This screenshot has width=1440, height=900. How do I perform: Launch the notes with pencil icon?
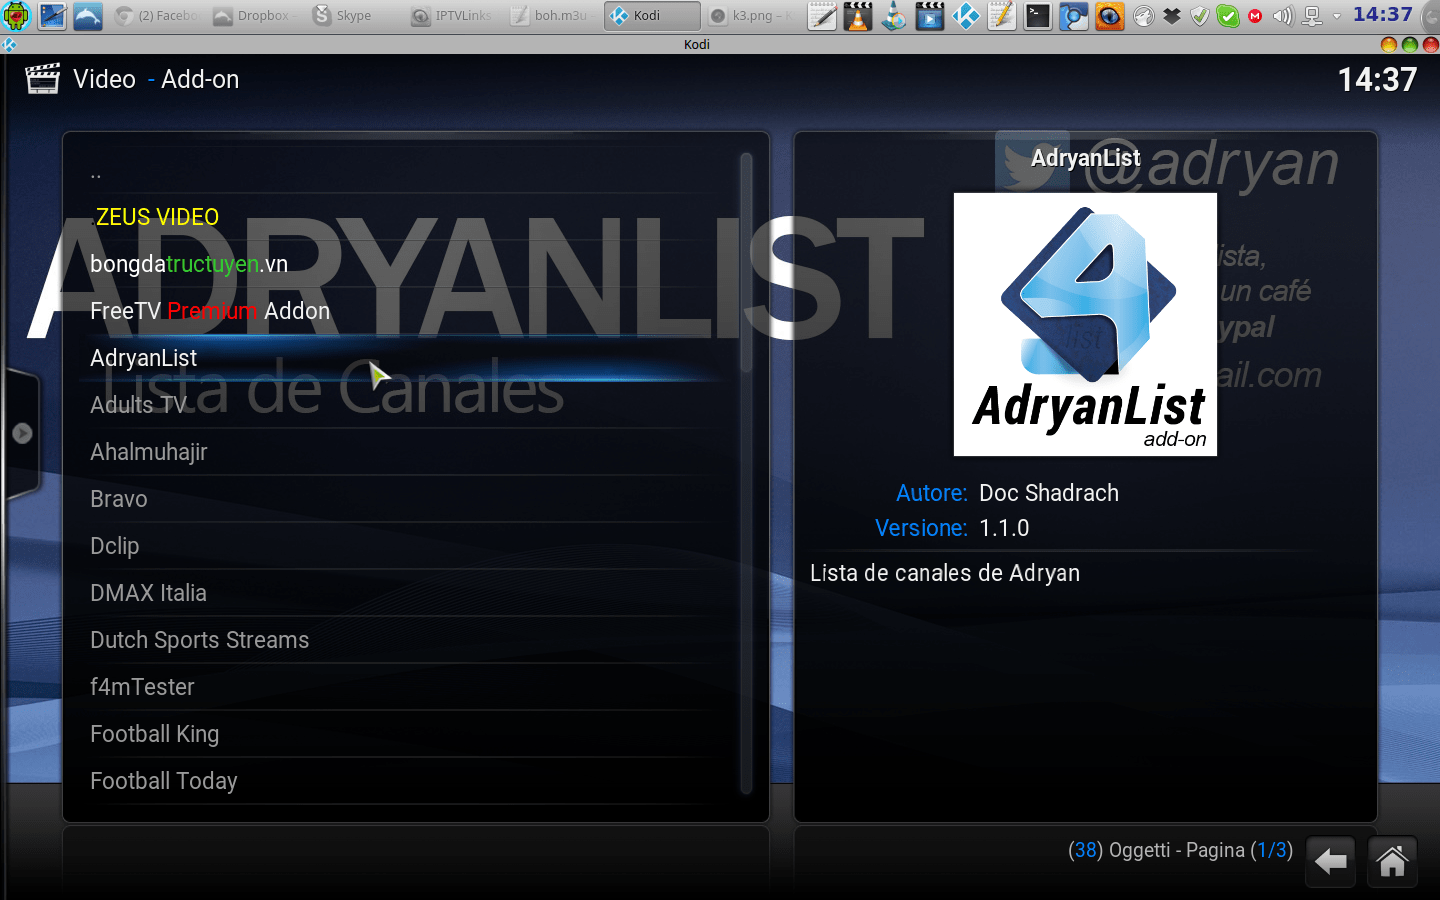[1002, 16]
